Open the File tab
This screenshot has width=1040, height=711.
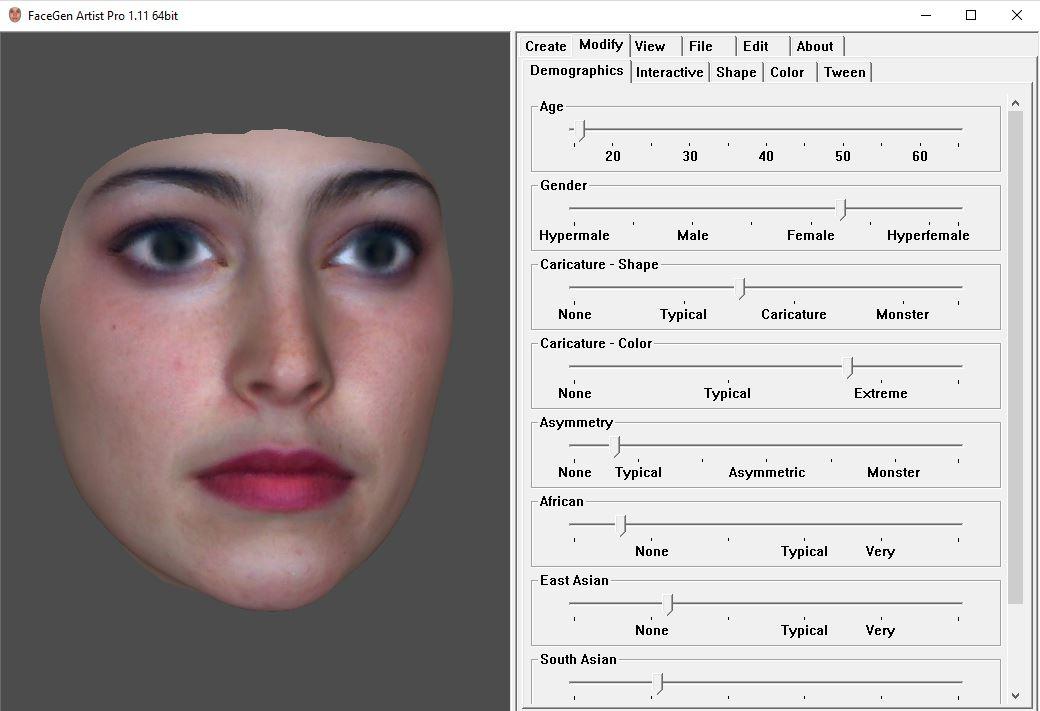click(701, 46)
